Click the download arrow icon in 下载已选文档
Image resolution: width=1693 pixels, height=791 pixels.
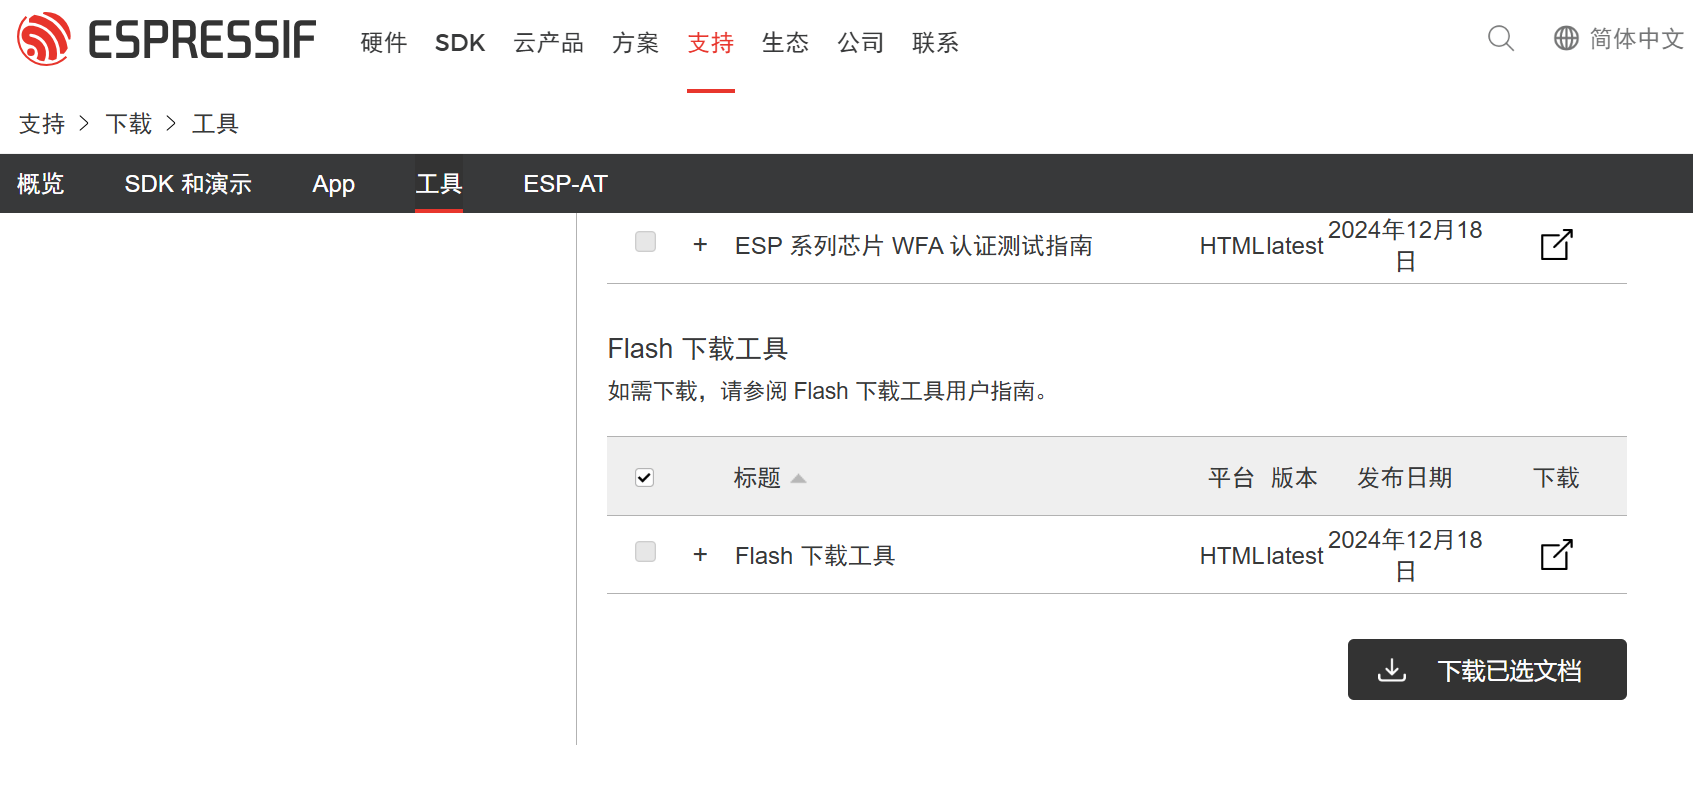coord(1392,670)
